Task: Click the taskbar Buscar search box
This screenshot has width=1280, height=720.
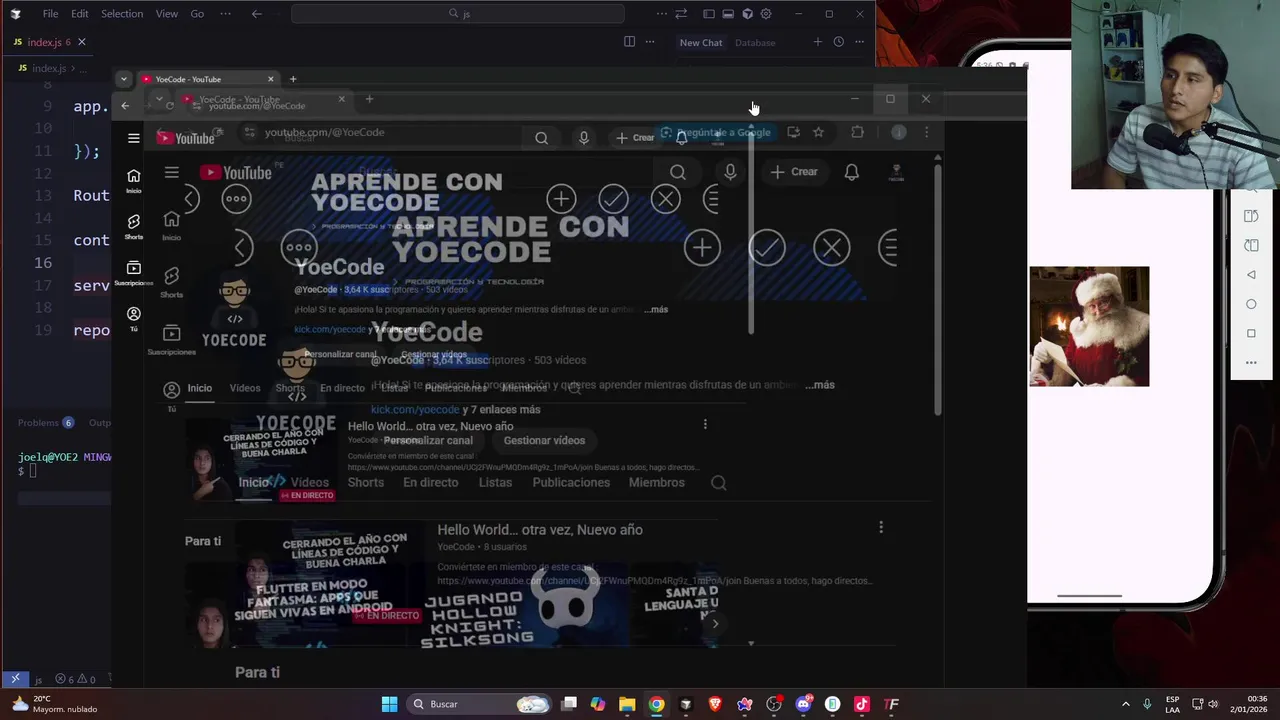Action: (479, 704)
